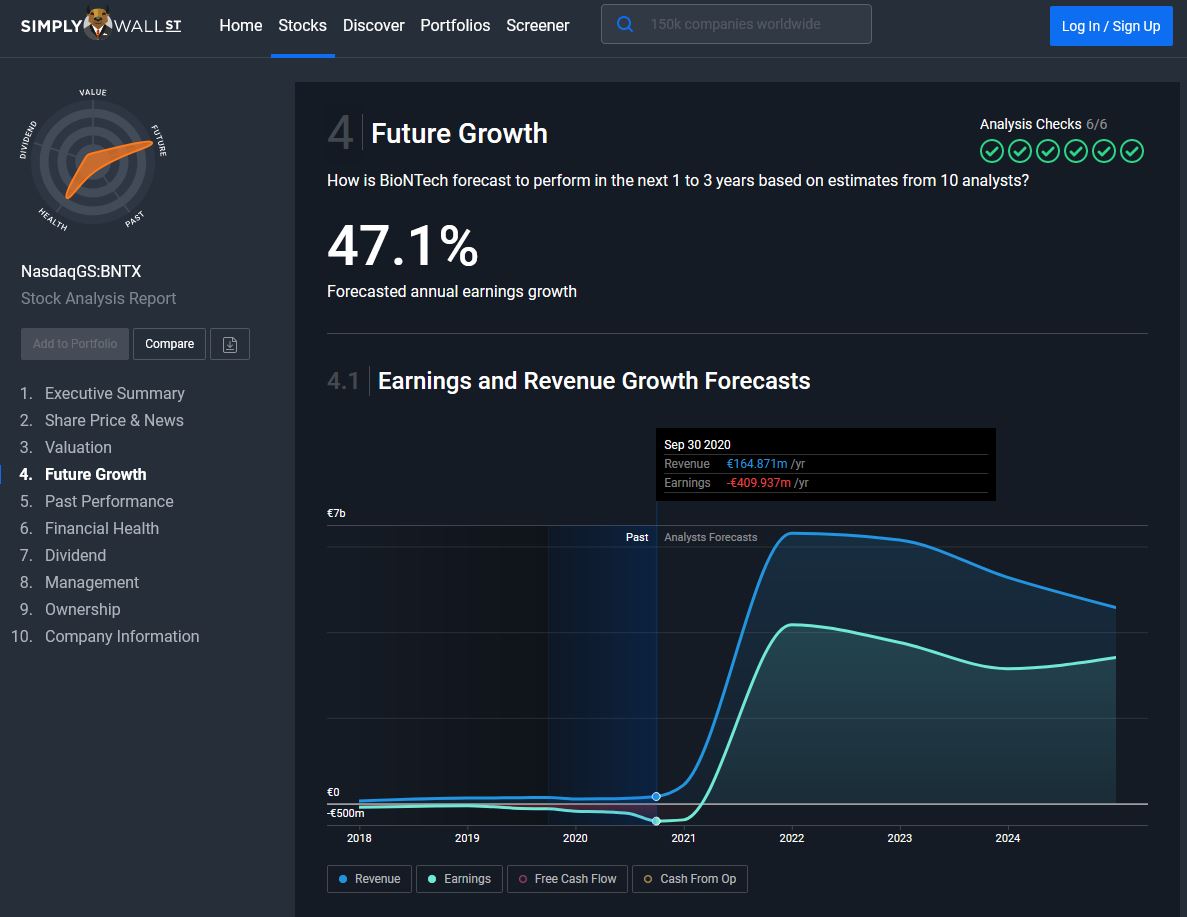Click the Simply Wall St logo
The height and width of the screenshot is (917, 1187).
click(x=101, y=25)
